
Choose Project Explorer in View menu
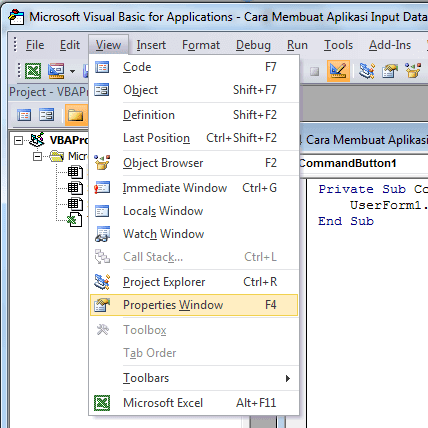[x=194, y=282]
